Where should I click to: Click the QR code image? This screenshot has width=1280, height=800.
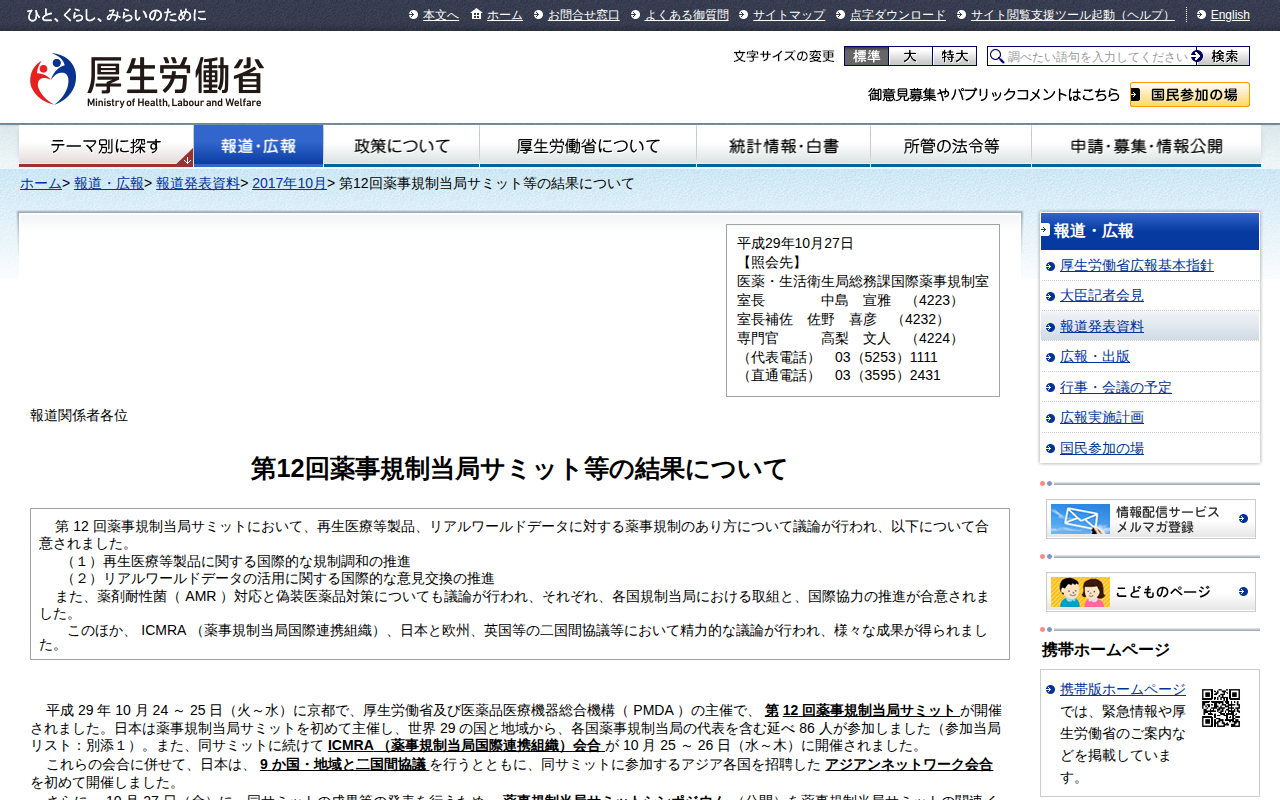1220,707
